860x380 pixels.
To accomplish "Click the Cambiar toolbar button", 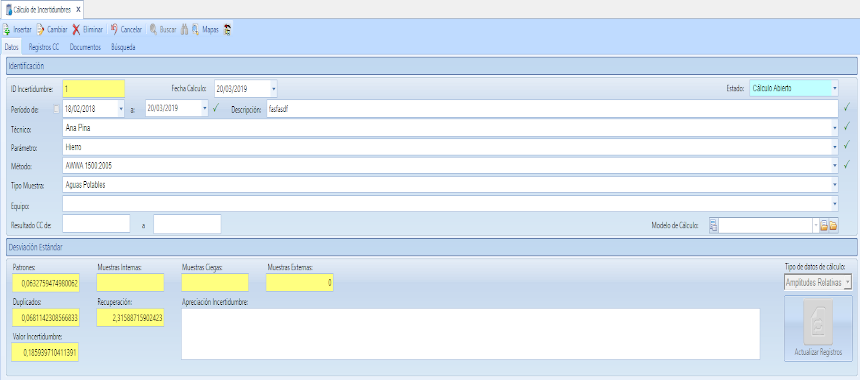I will pyautogui.click(x=52, y=30).
